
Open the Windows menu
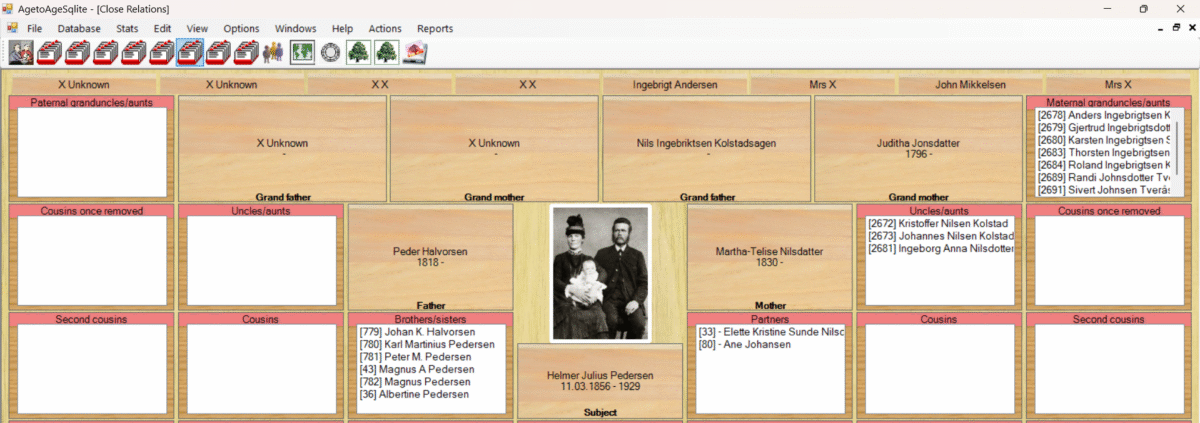pyautogui.click(x=295, y=29)
